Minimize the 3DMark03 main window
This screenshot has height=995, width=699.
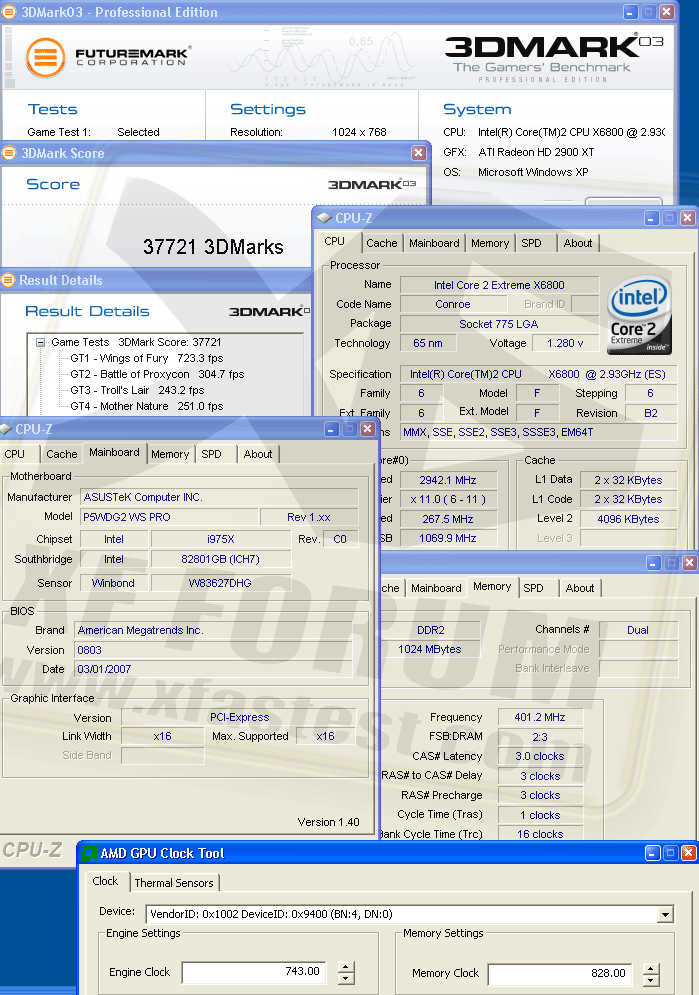pos(630,11)
